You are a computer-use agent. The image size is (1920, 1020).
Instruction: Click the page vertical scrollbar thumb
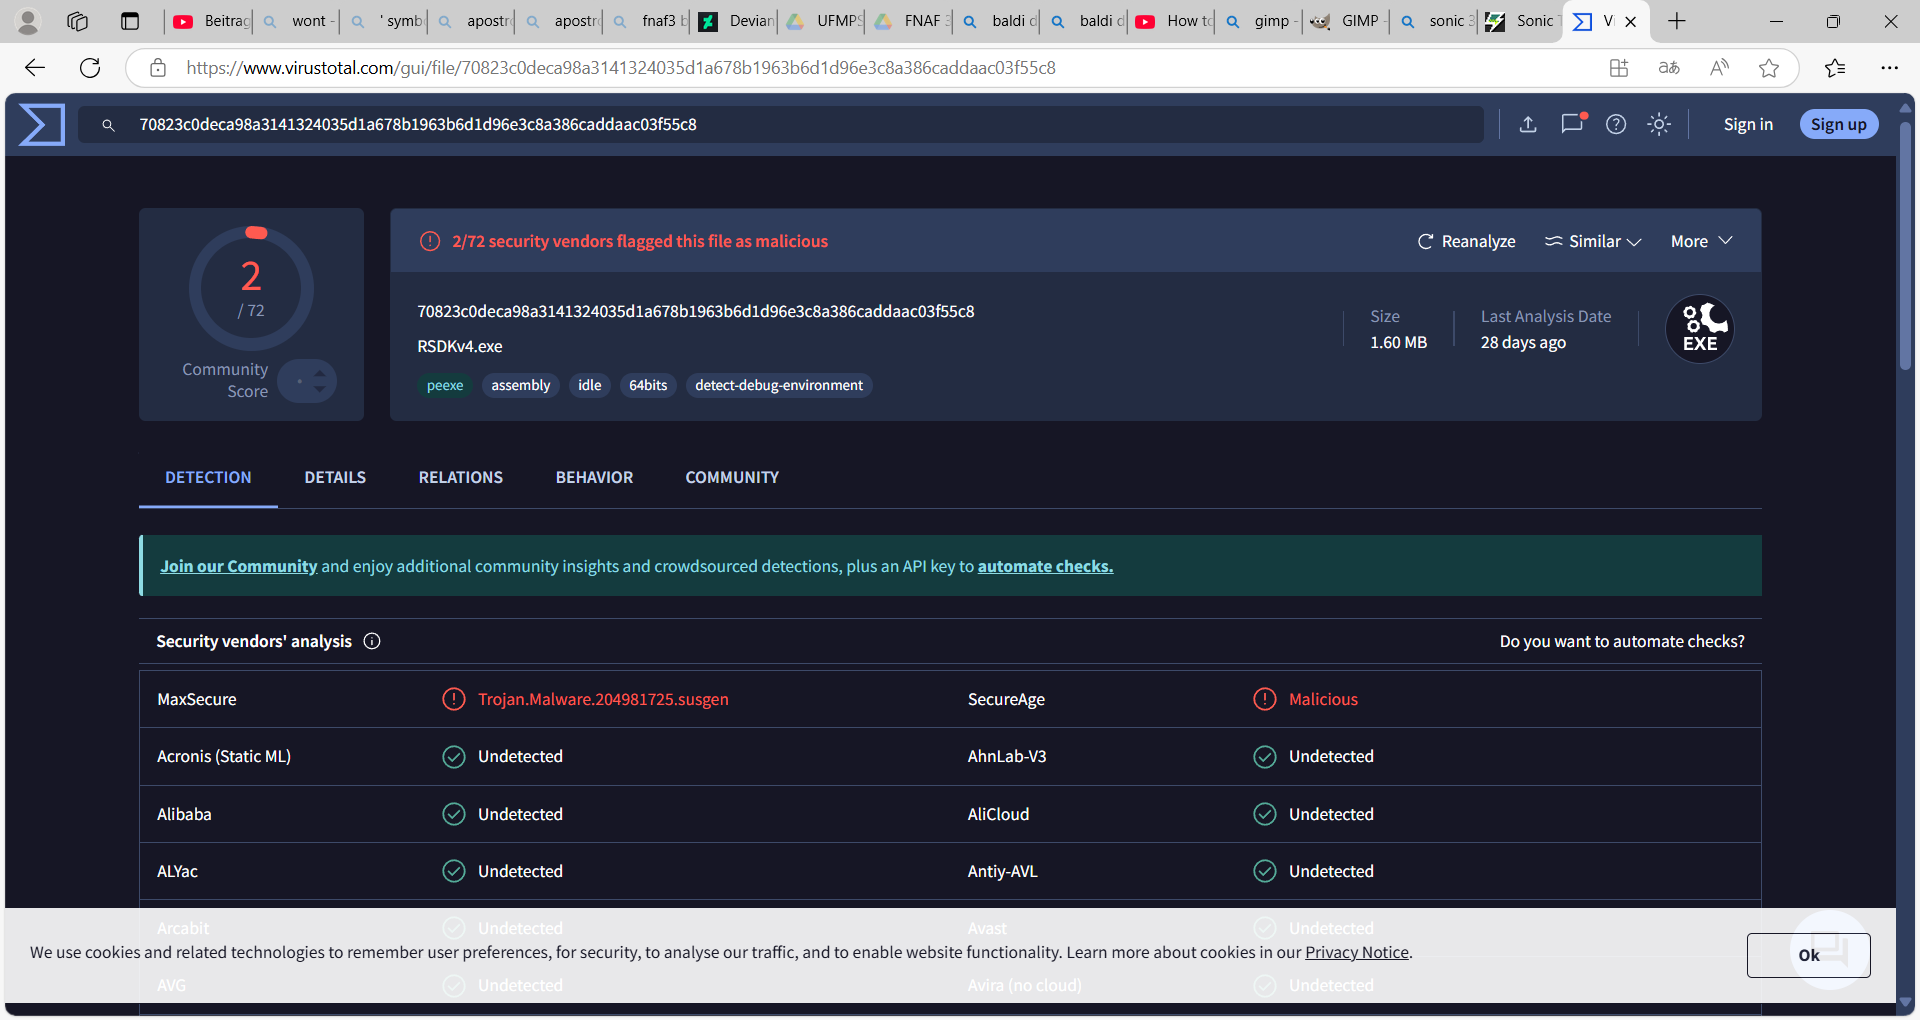click(x=1905, y=245)
